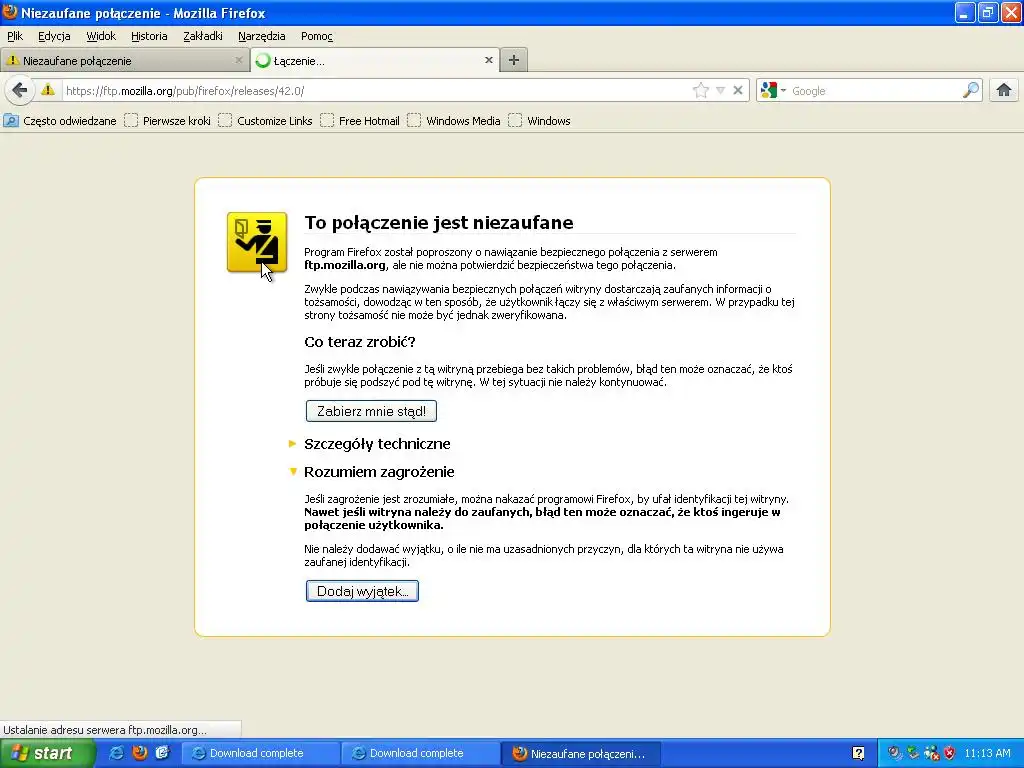
Task: Switch to the Niezaufane połączenie tab
Action: pos(124,60)
